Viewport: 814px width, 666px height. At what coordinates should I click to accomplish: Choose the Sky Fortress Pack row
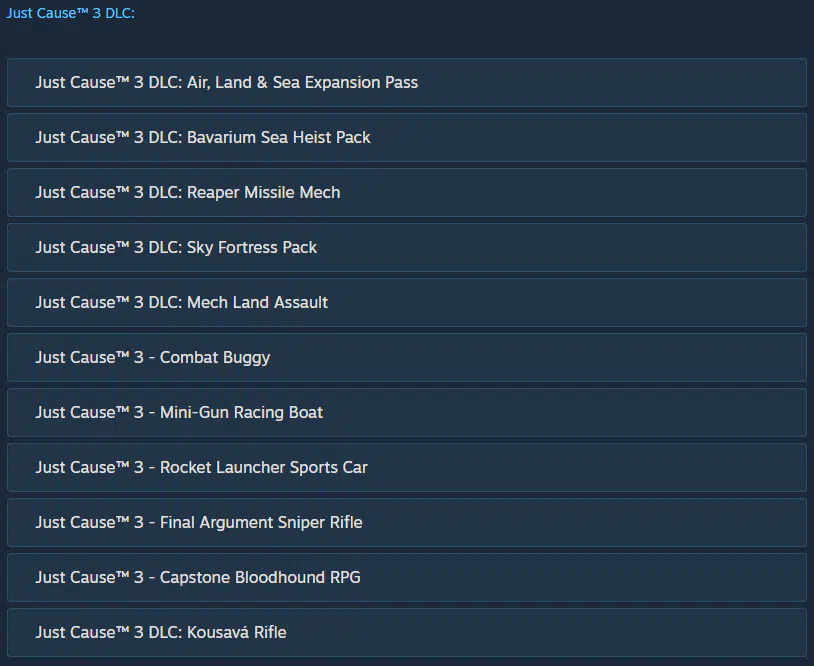tap(176, 247)
